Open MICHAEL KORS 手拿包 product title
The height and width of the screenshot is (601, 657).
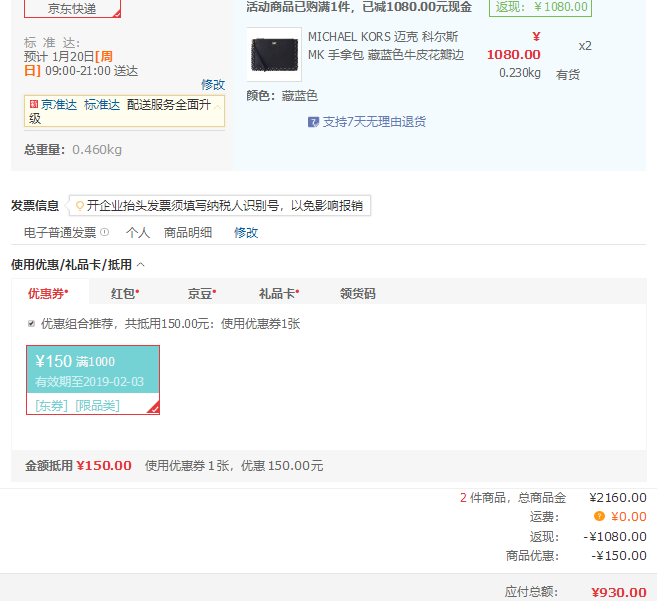(386, 46)
